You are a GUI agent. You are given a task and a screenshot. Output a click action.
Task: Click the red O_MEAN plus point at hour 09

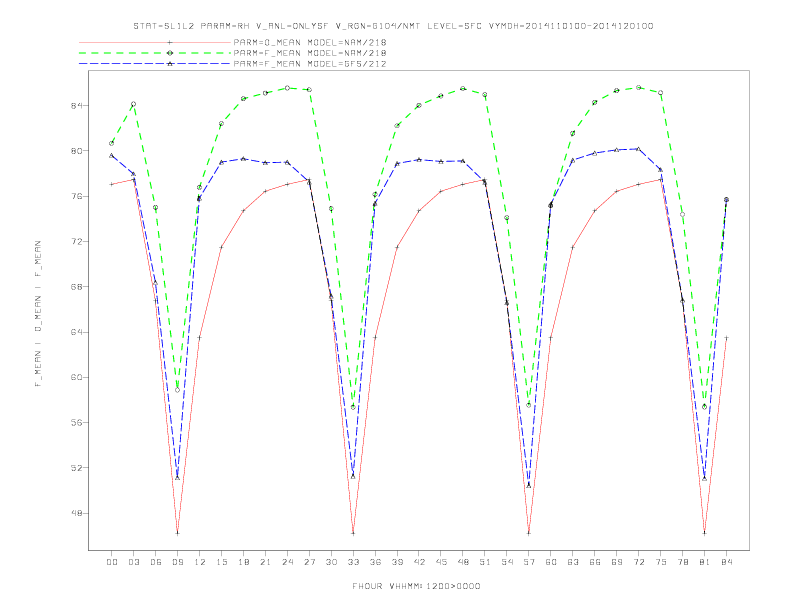[x=177, y=533]
